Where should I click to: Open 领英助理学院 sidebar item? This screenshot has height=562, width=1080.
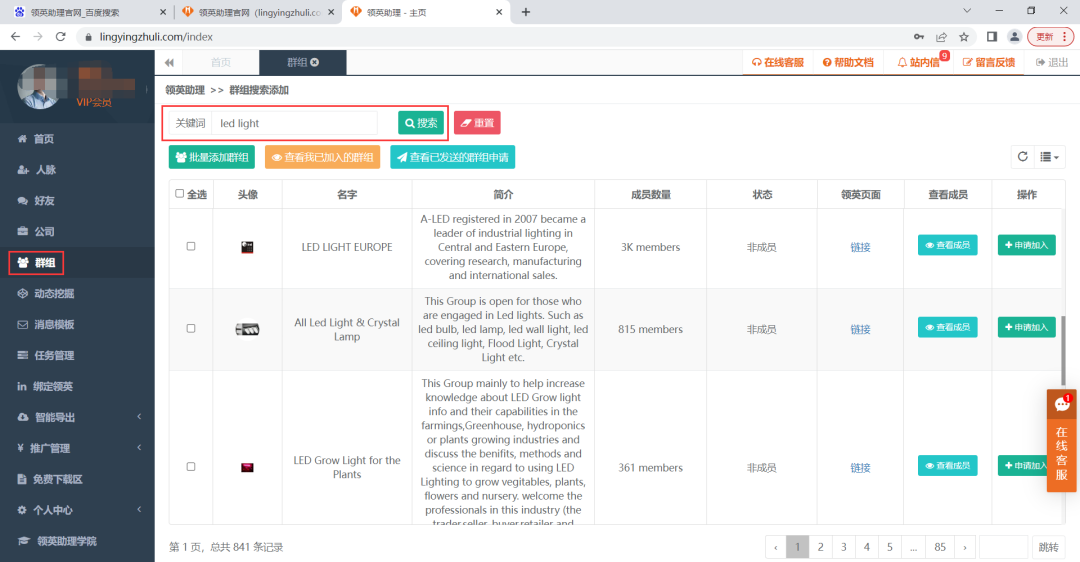(77, 541)
